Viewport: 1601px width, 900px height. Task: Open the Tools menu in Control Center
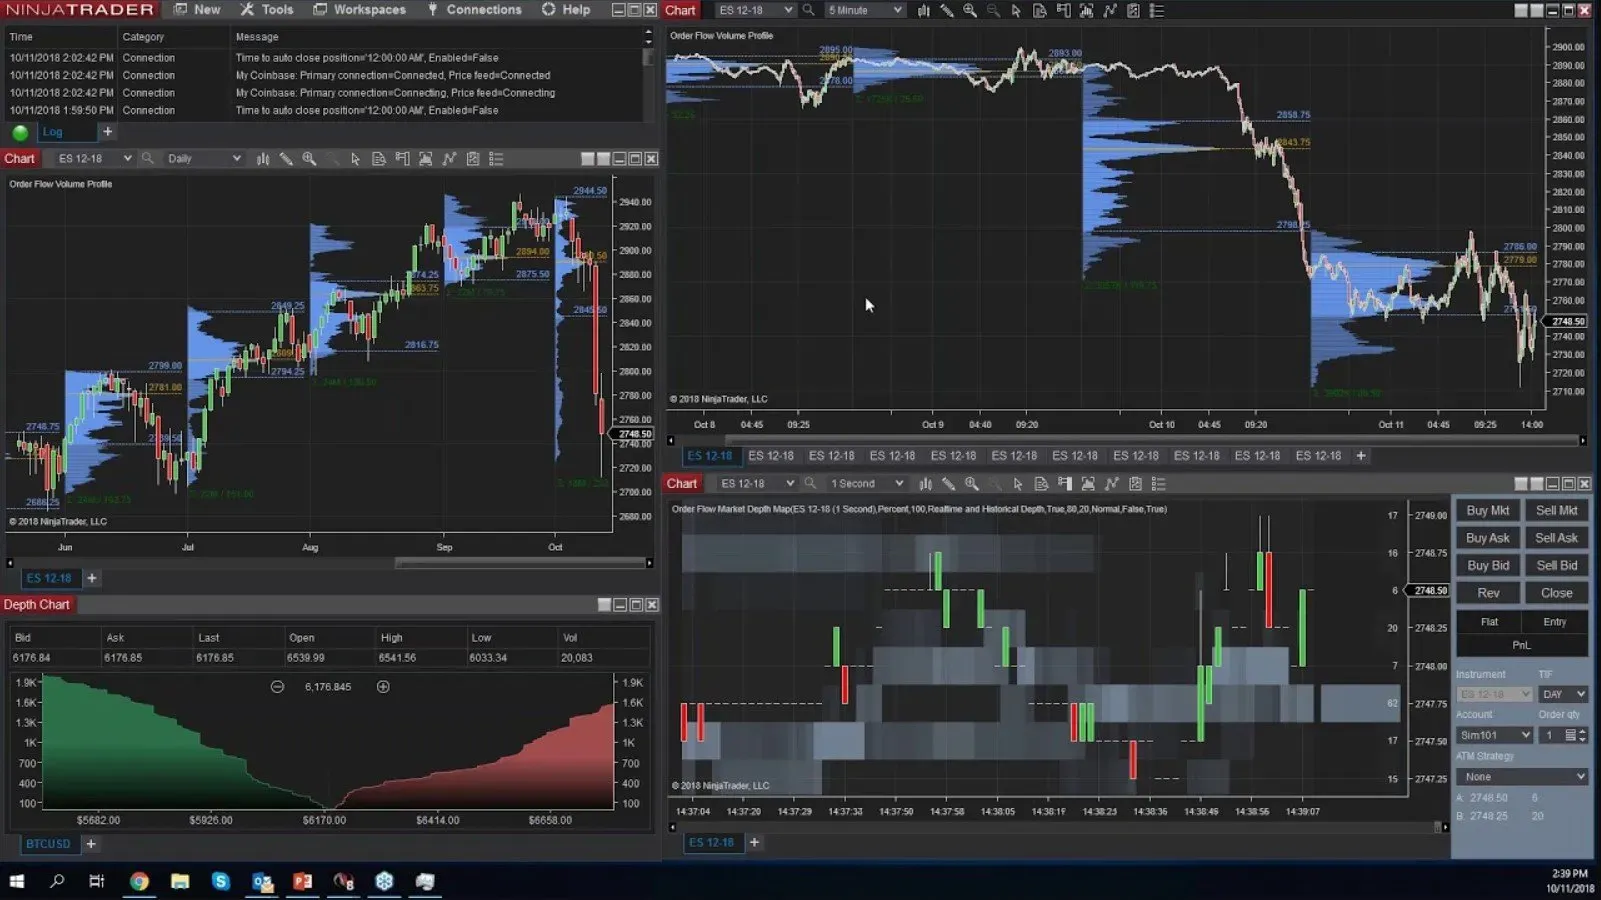pos(266,9)
